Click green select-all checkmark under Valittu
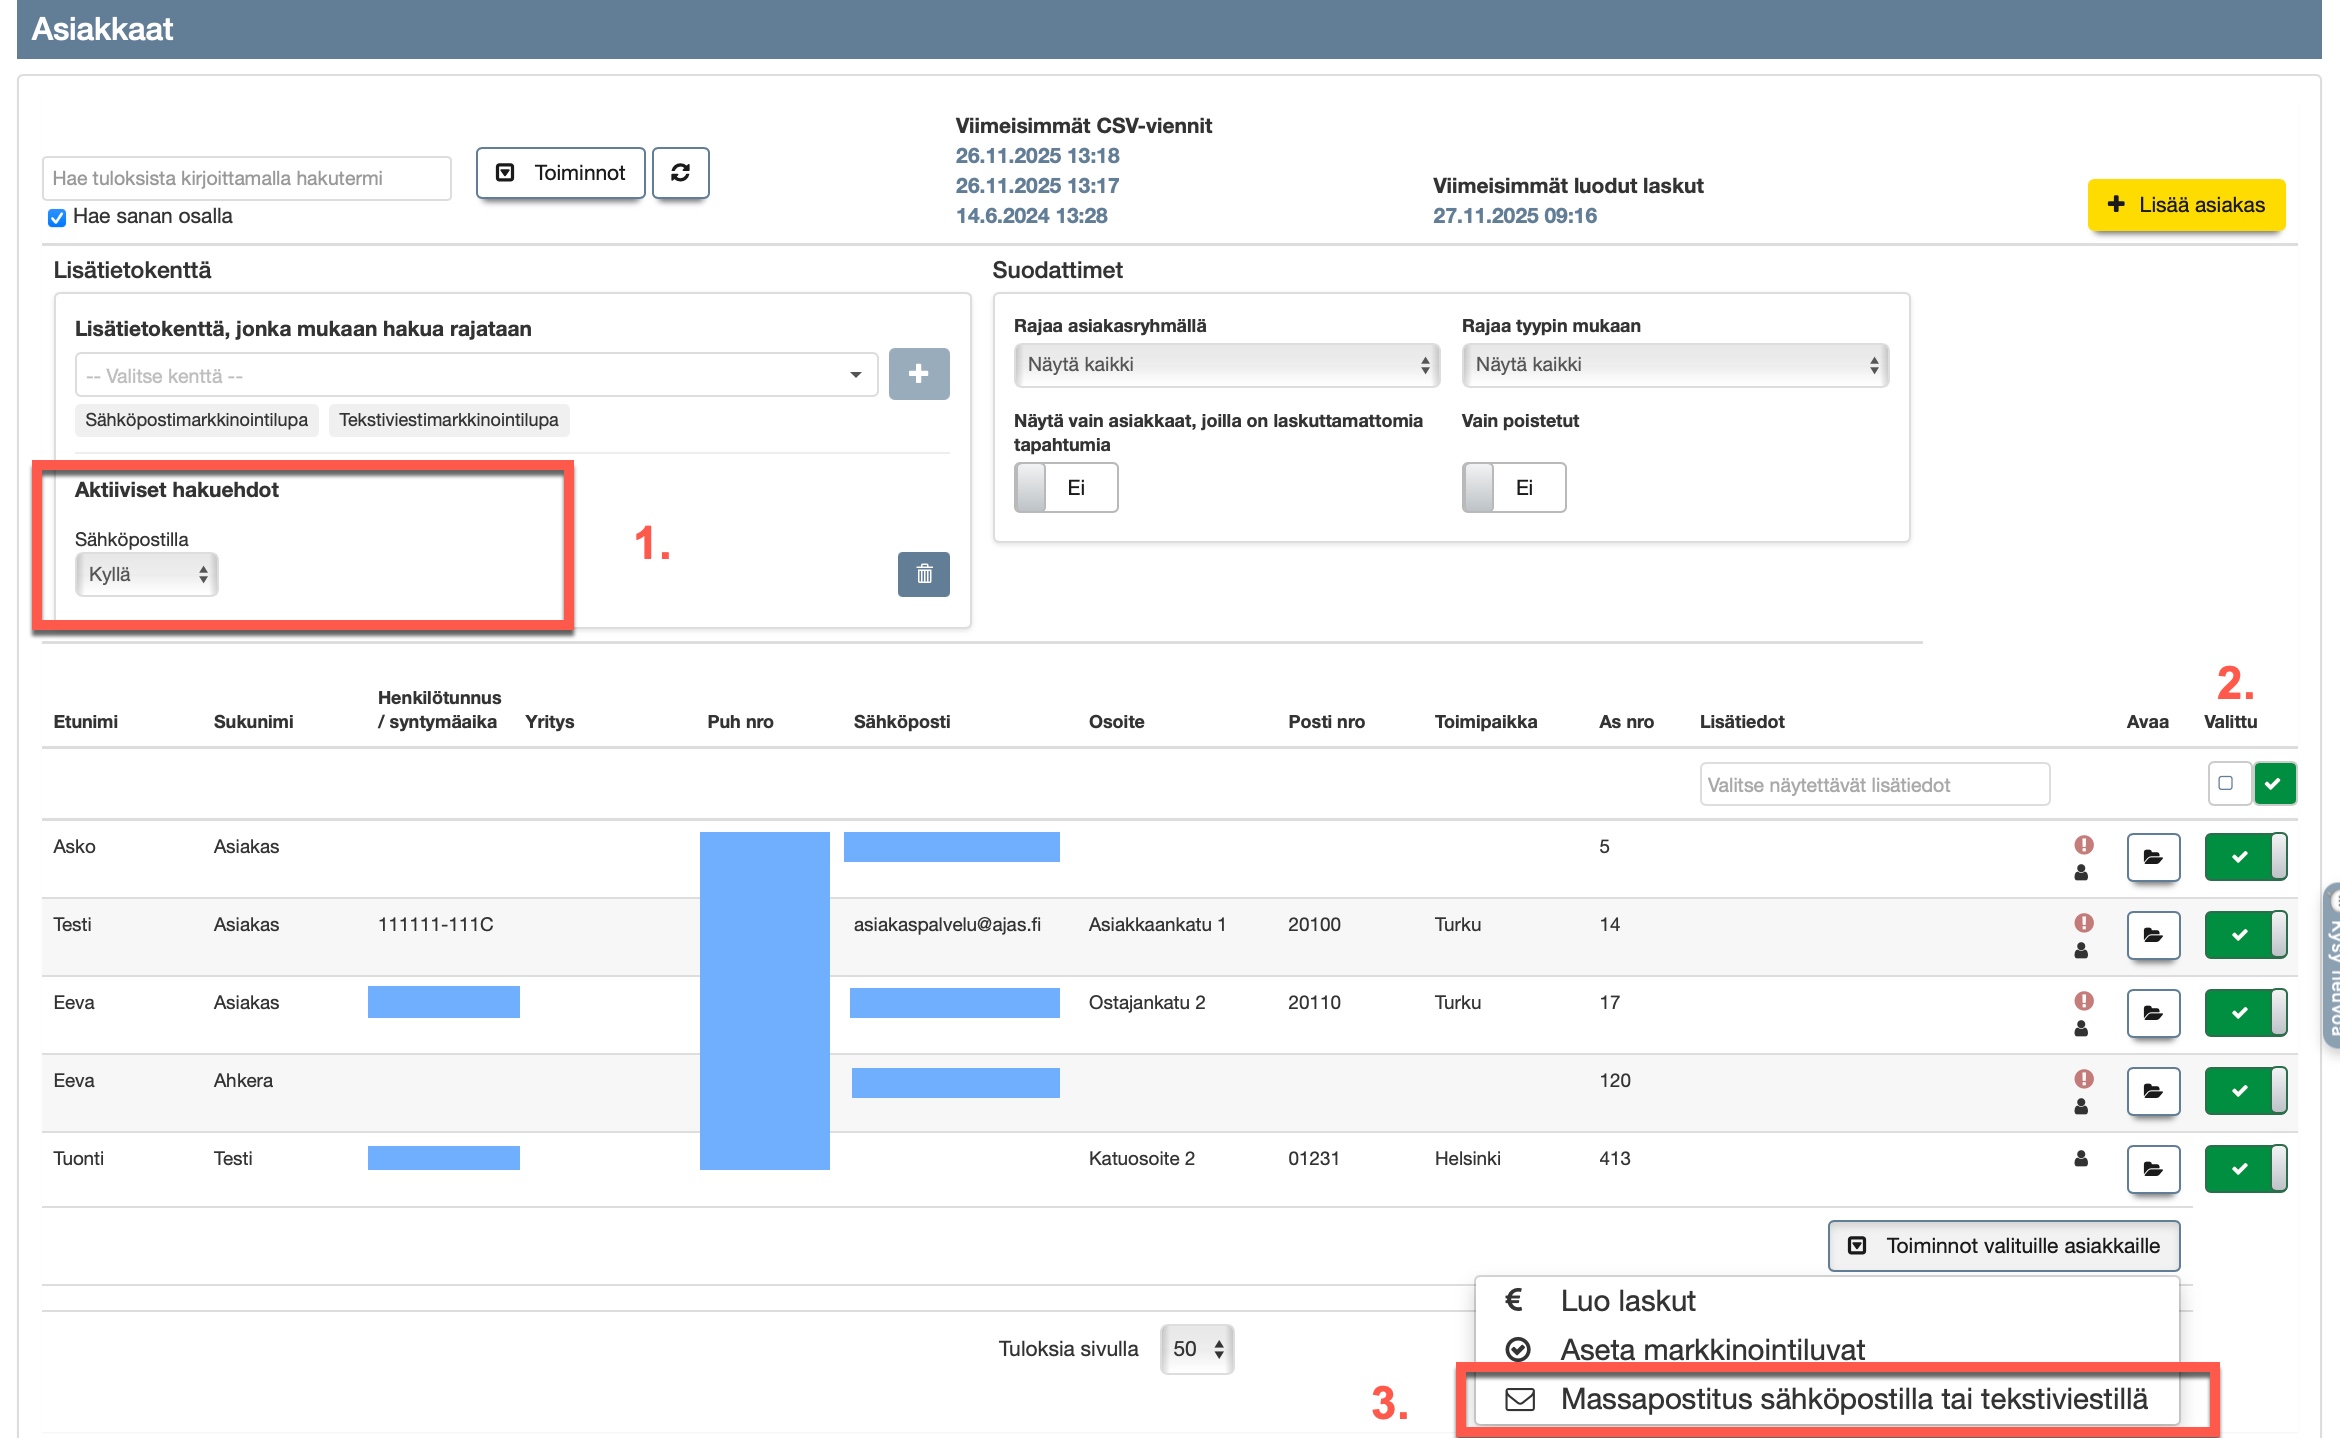2340x1438 pixels. (2273, 783)
